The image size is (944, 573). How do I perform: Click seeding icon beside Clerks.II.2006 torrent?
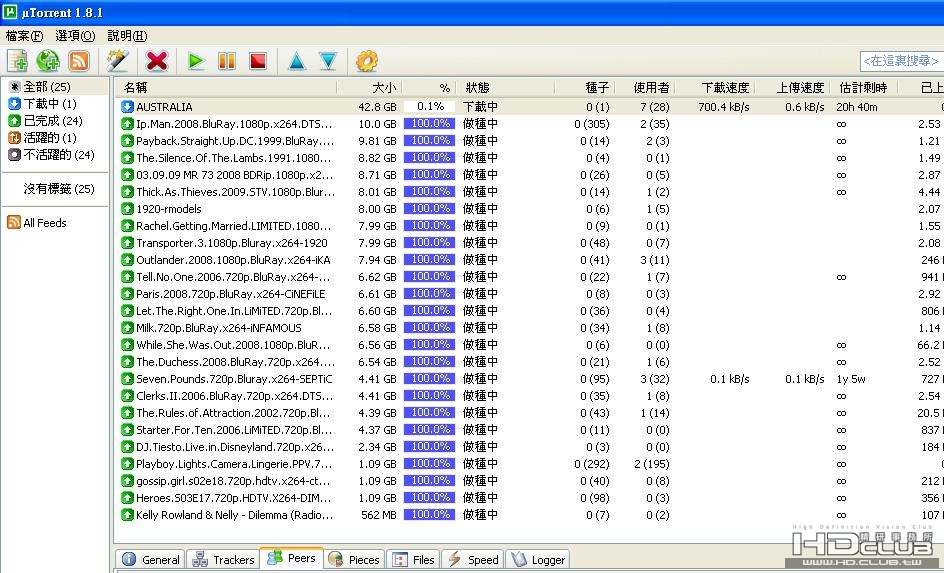pyautogui.click(x=127, y=396)
